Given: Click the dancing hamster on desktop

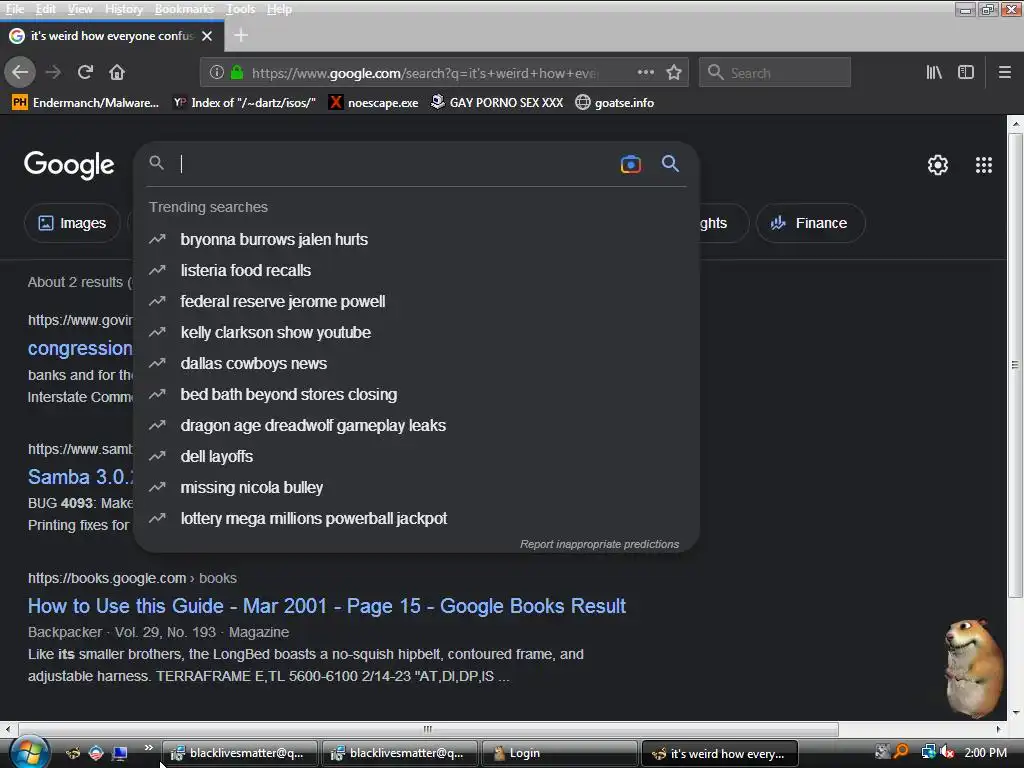Looking at the screenshot, I should 974,667.
